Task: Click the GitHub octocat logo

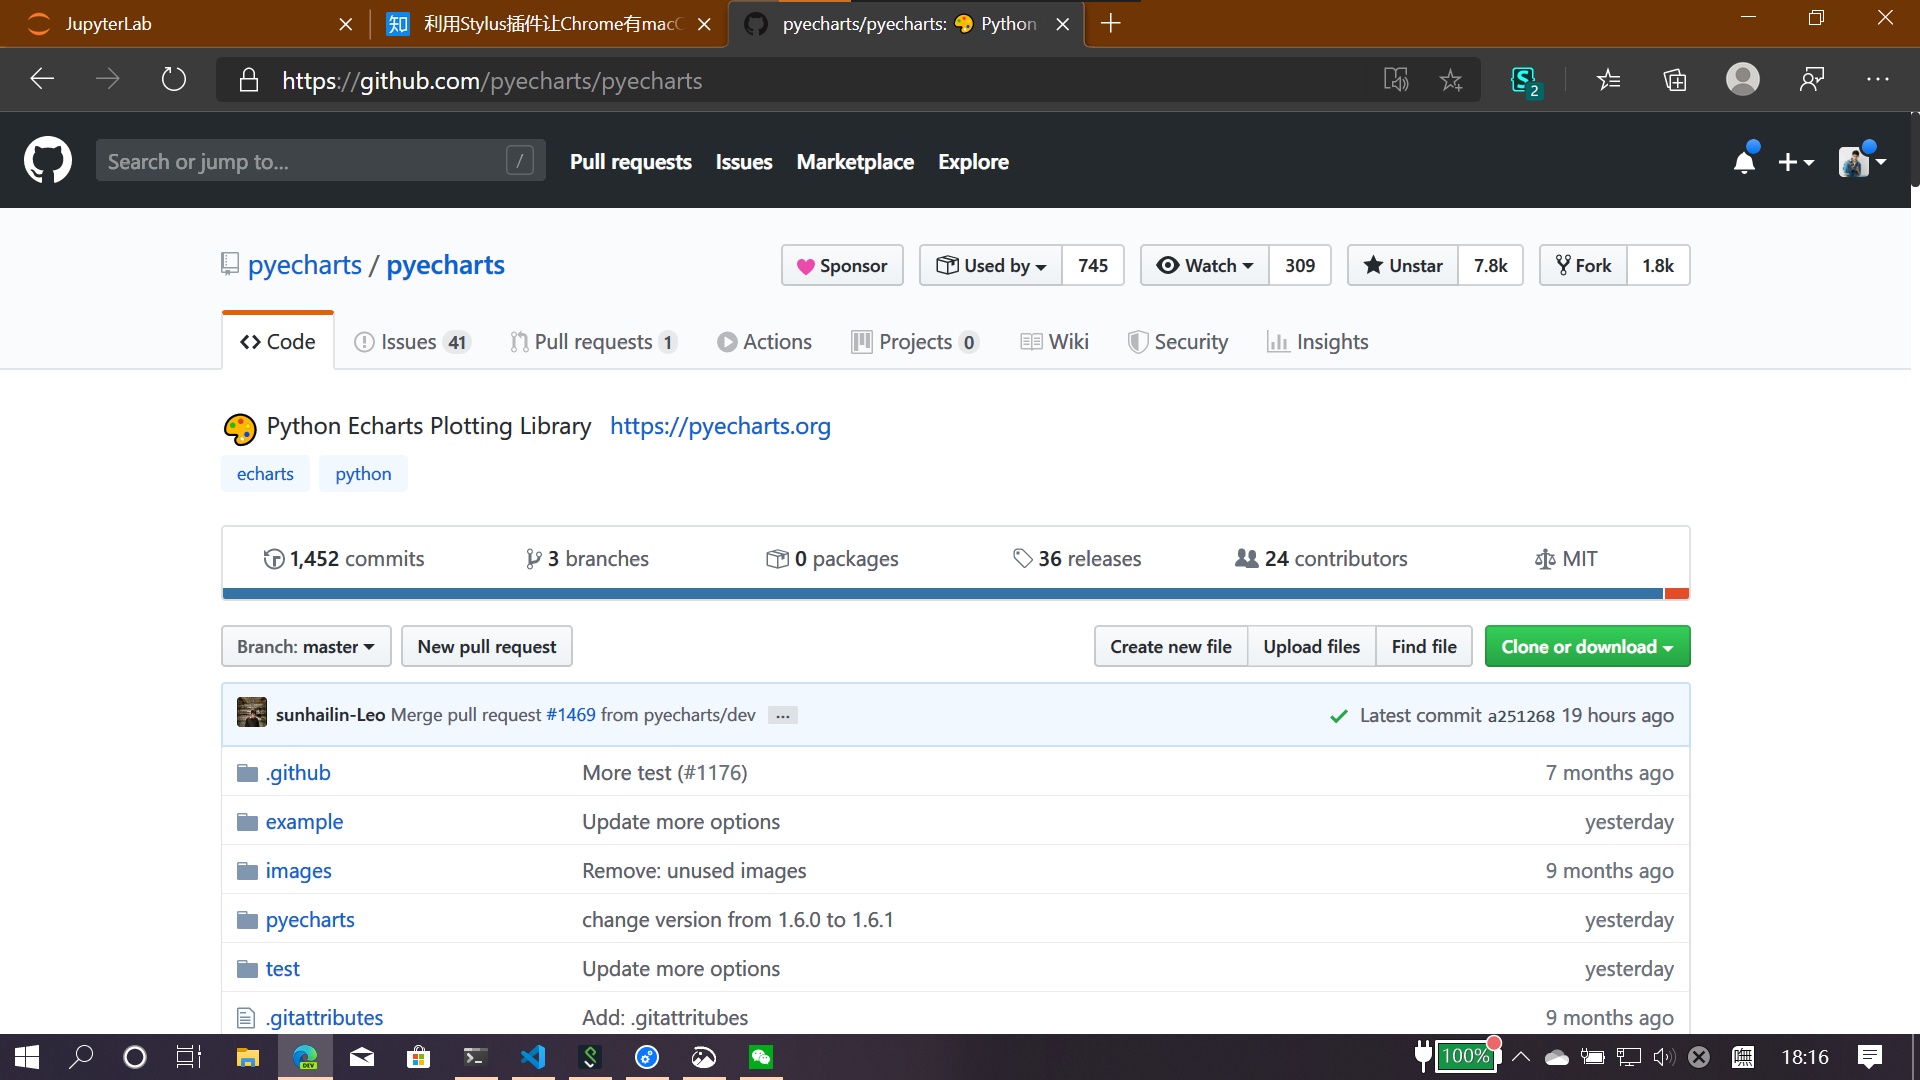Action: 48,161
